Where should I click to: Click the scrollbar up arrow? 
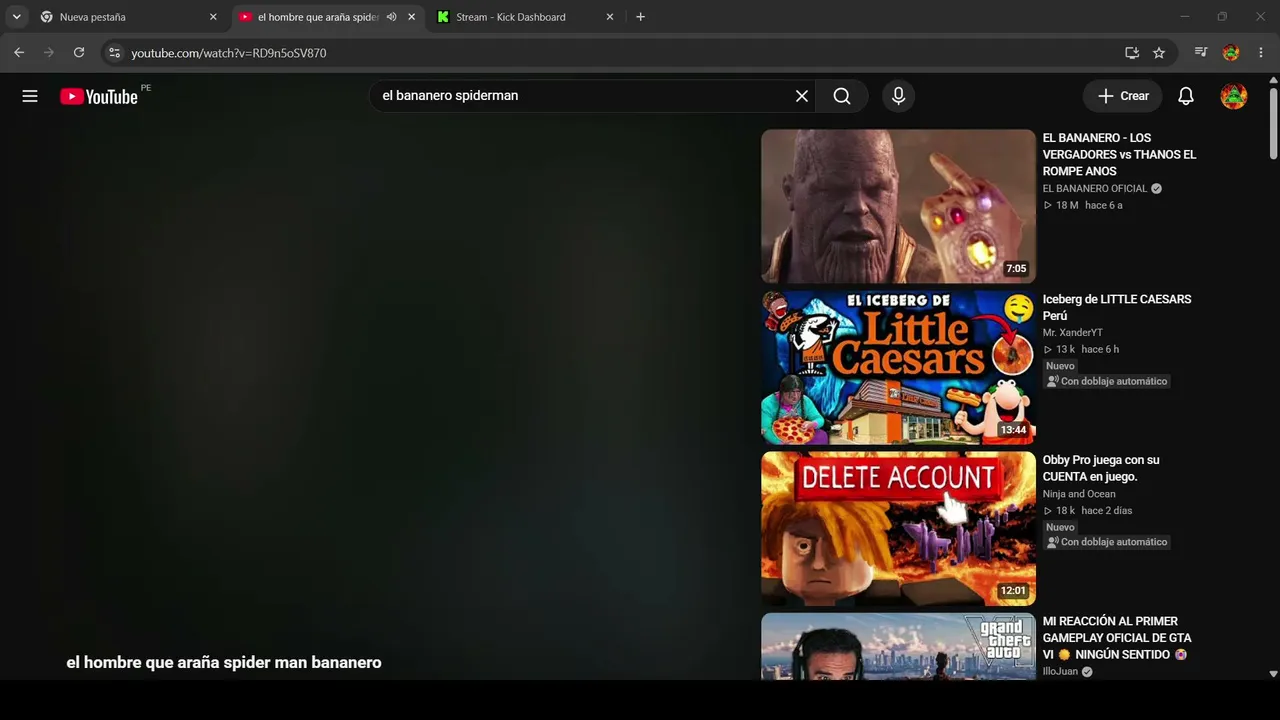[x=1273, y=79]
